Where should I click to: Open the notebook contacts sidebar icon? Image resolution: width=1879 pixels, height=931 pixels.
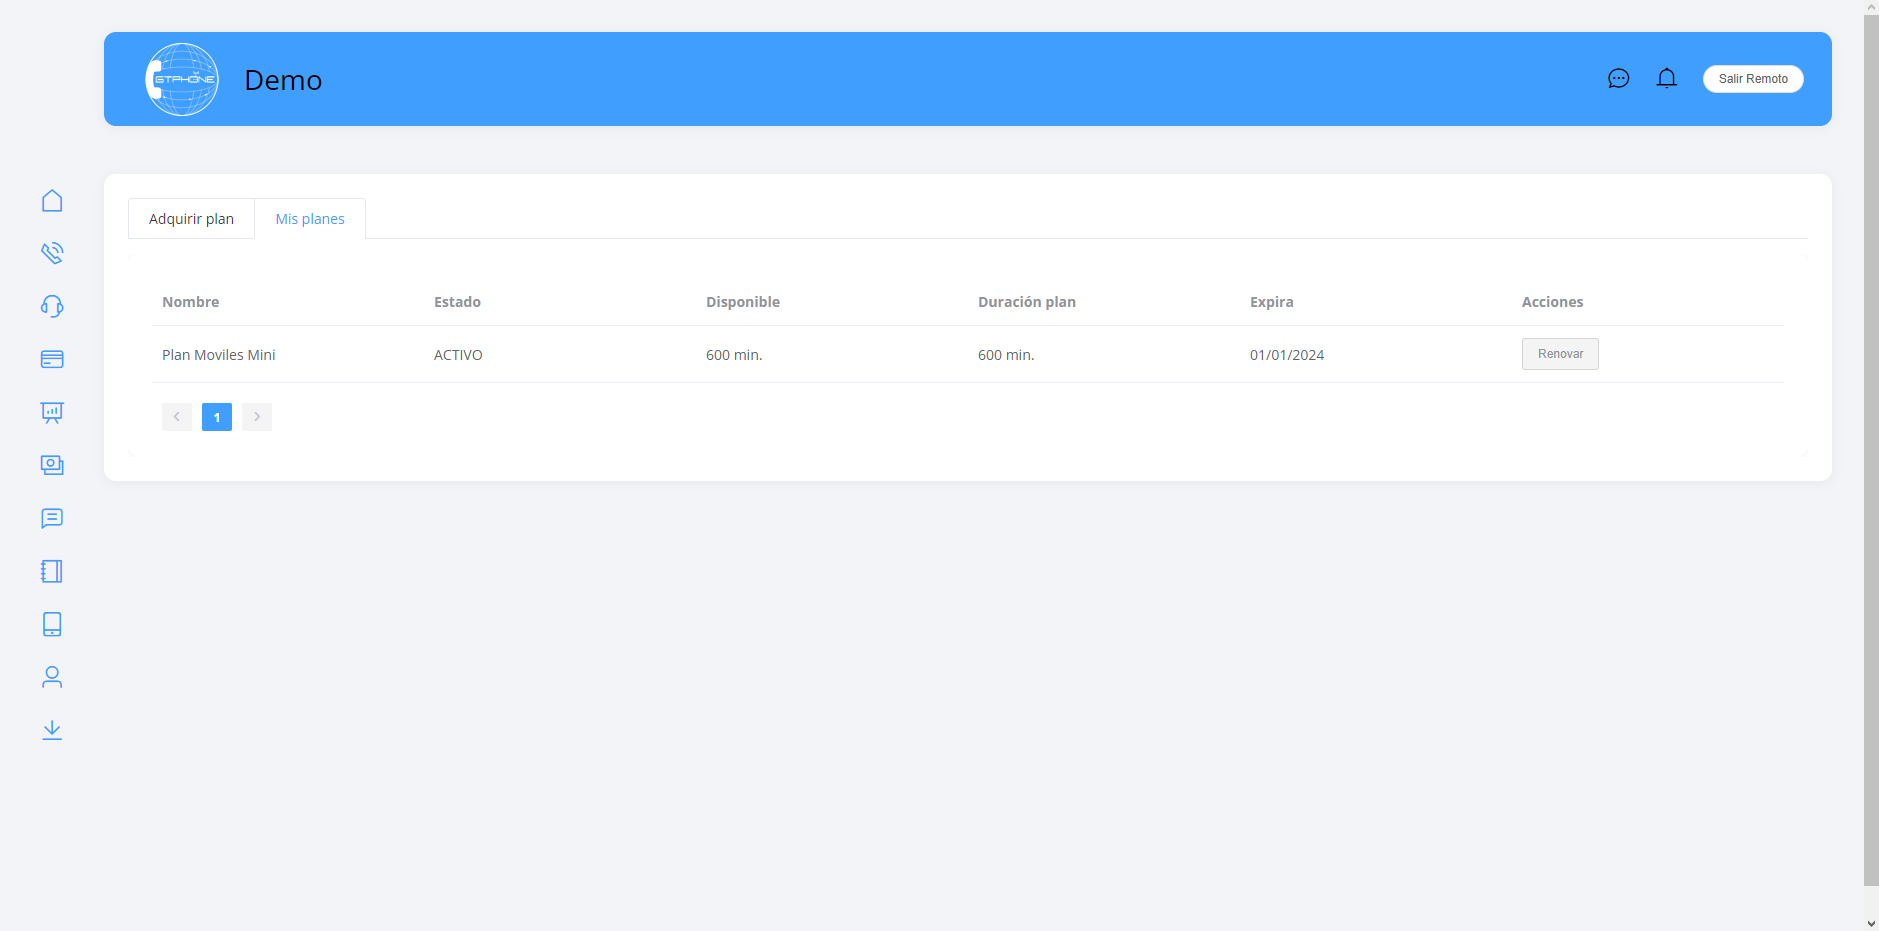click(x=52, y=571)
